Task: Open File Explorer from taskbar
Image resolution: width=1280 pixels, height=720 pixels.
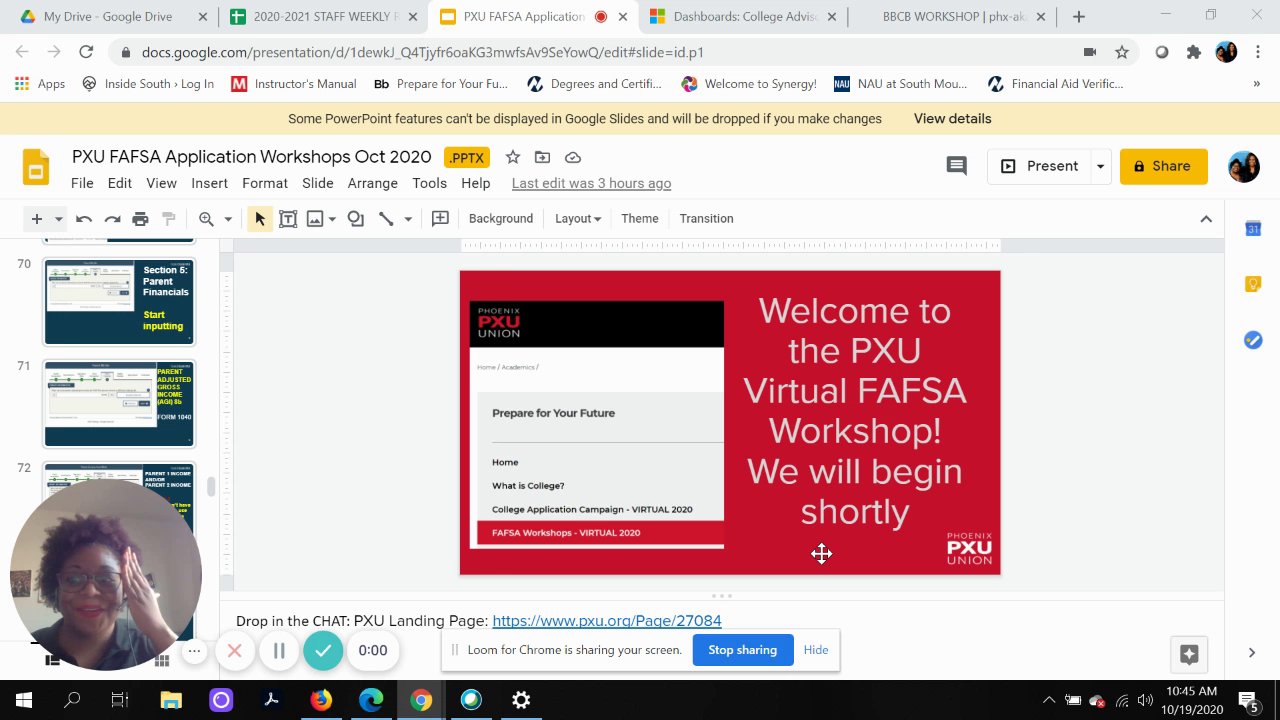Action: [x=171, y=700]
